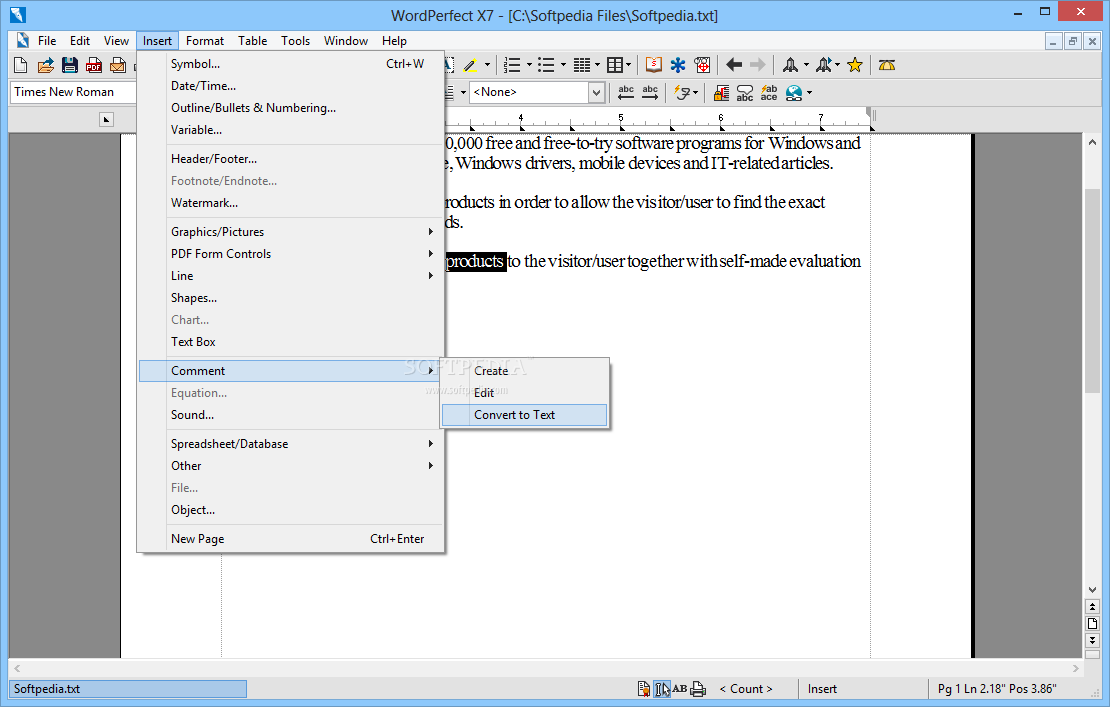Click the Next Page button in scrollbar
This screenshot has width=1110, height=707.
[1092, 640]
